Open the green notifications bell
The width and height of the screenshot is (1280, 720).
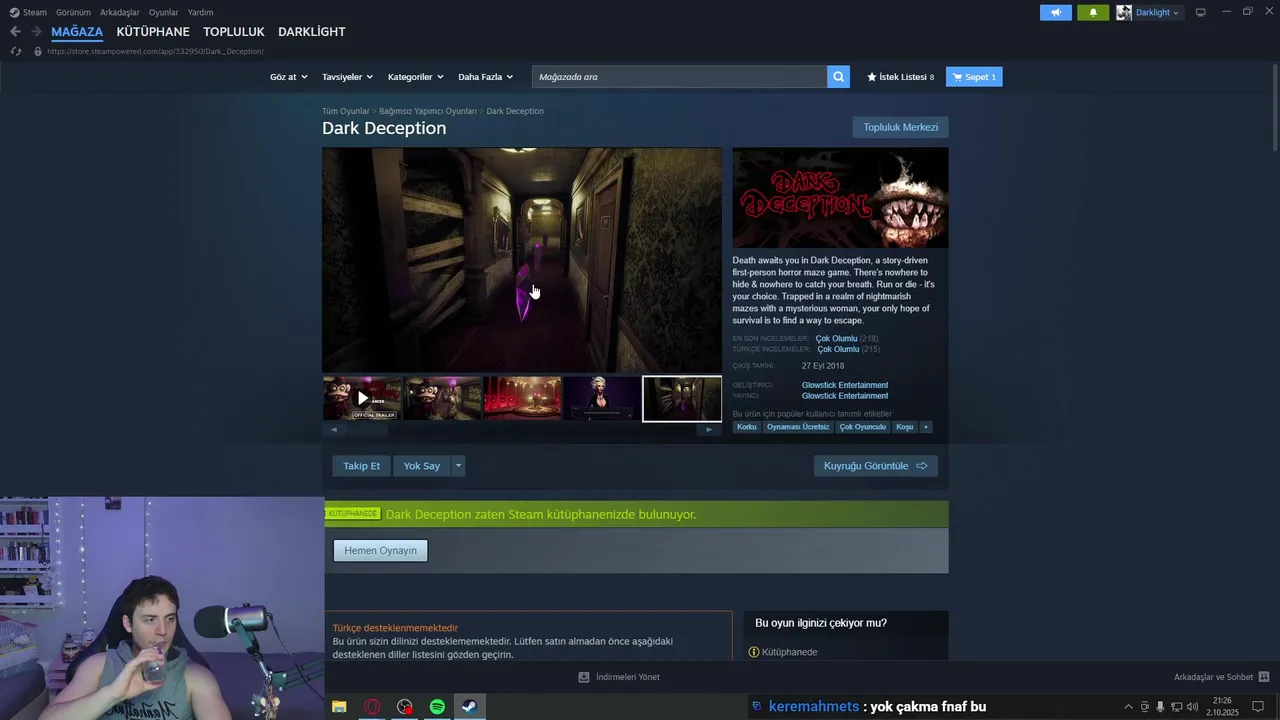tap(1093, 12)
